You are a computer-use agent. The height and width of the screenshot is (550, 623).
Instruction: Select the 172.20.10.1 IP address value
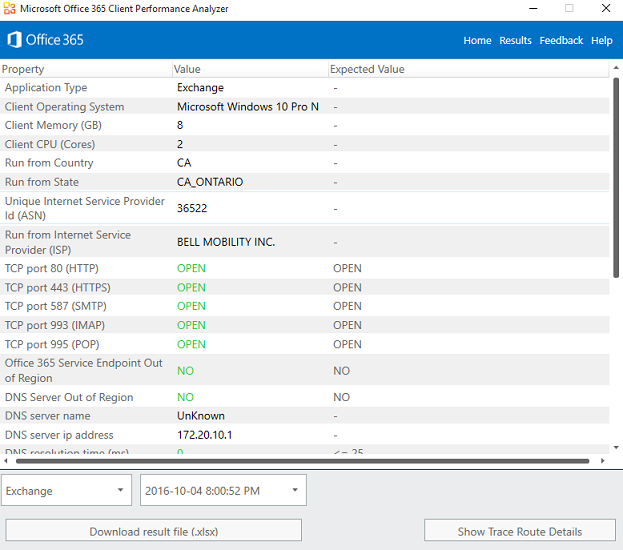click(x=204, y=435)
